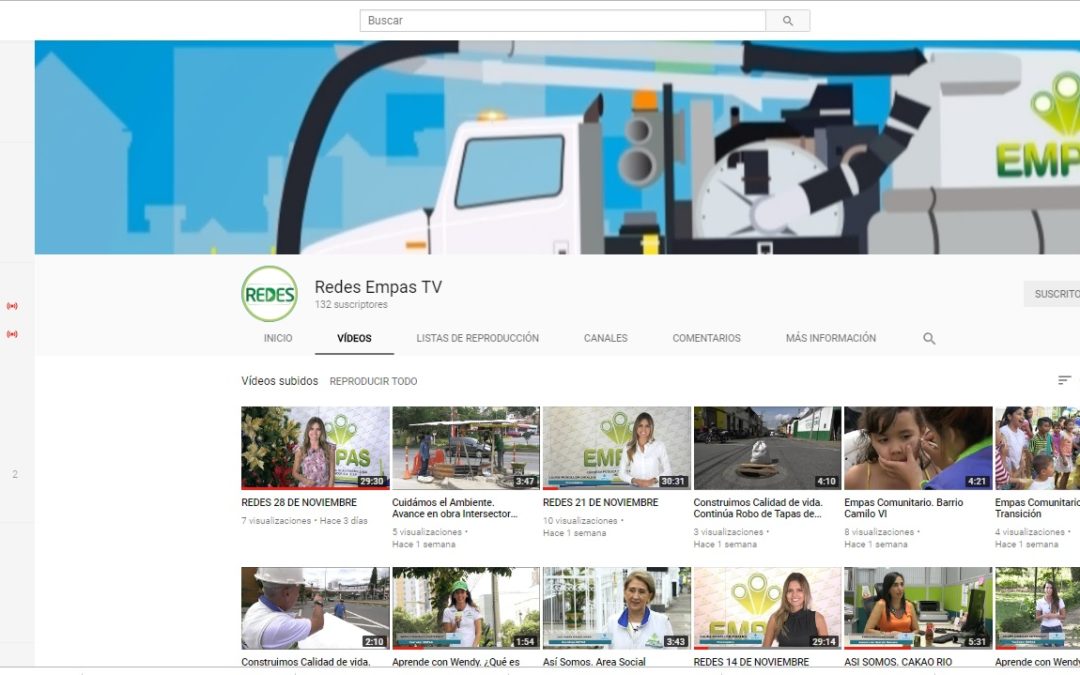Click the lower red live broadcast sidebar icon

pos(12,334)
